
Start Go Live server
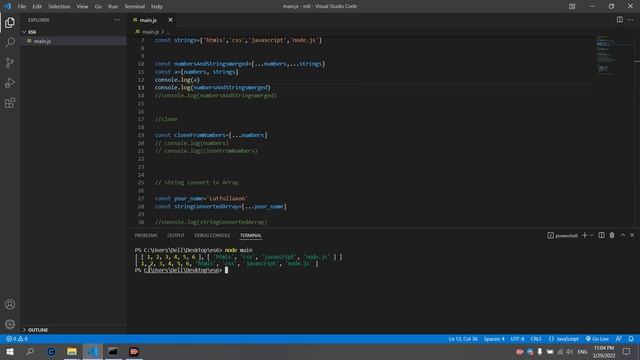pos(597,339)
